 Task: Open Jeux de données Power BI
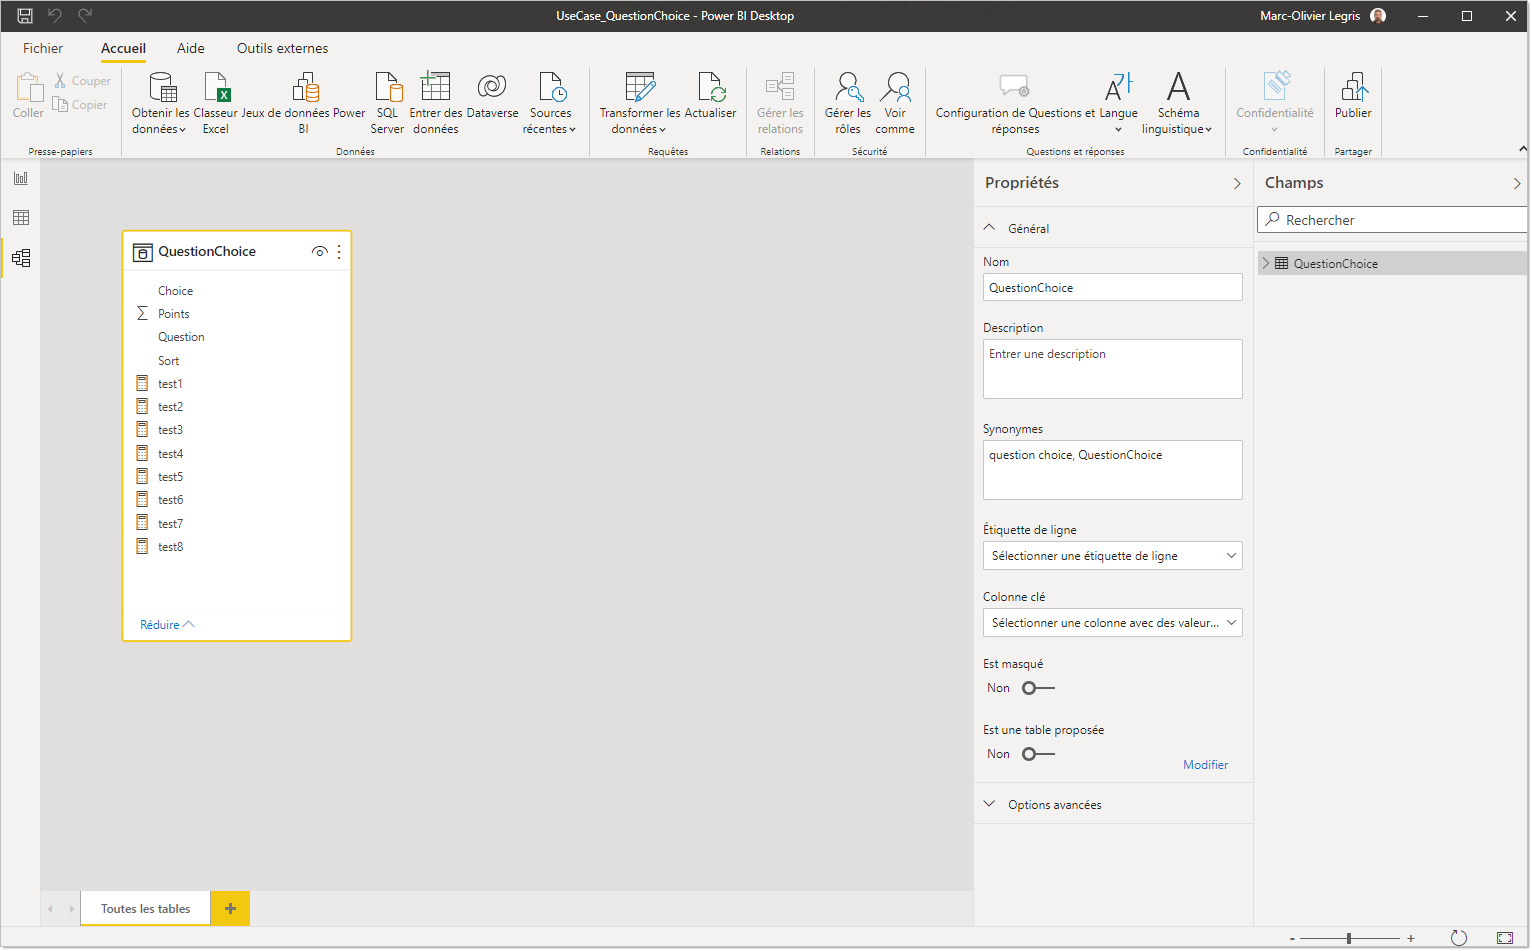303,103
